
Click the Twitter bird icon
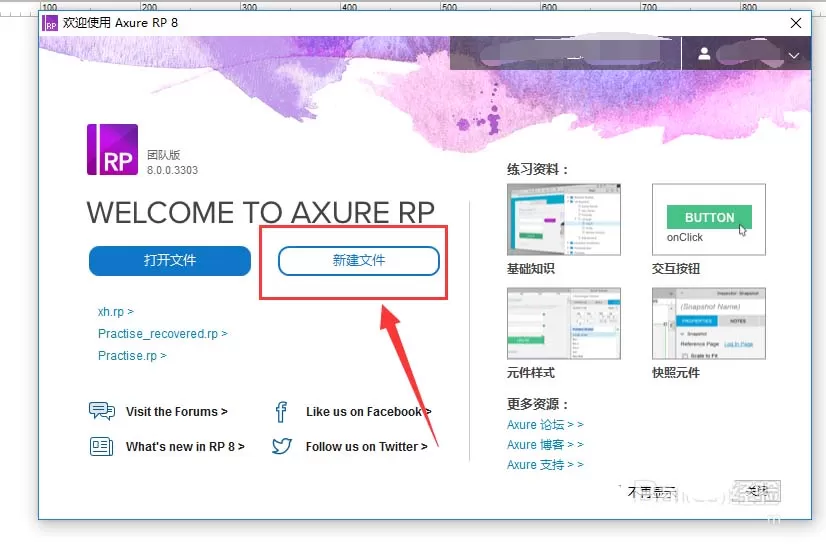tap(282, 446)
